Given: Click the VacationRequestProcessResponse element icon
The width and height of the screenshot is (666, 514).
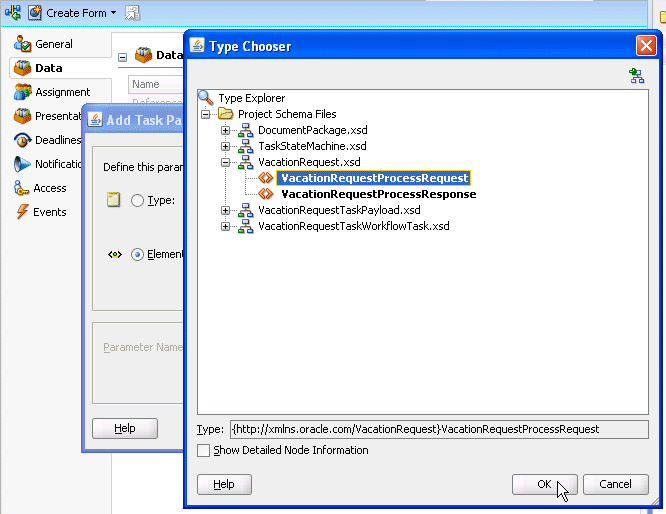Looking at the screenshot, I should pyautogui.click(x=266, y=194).
